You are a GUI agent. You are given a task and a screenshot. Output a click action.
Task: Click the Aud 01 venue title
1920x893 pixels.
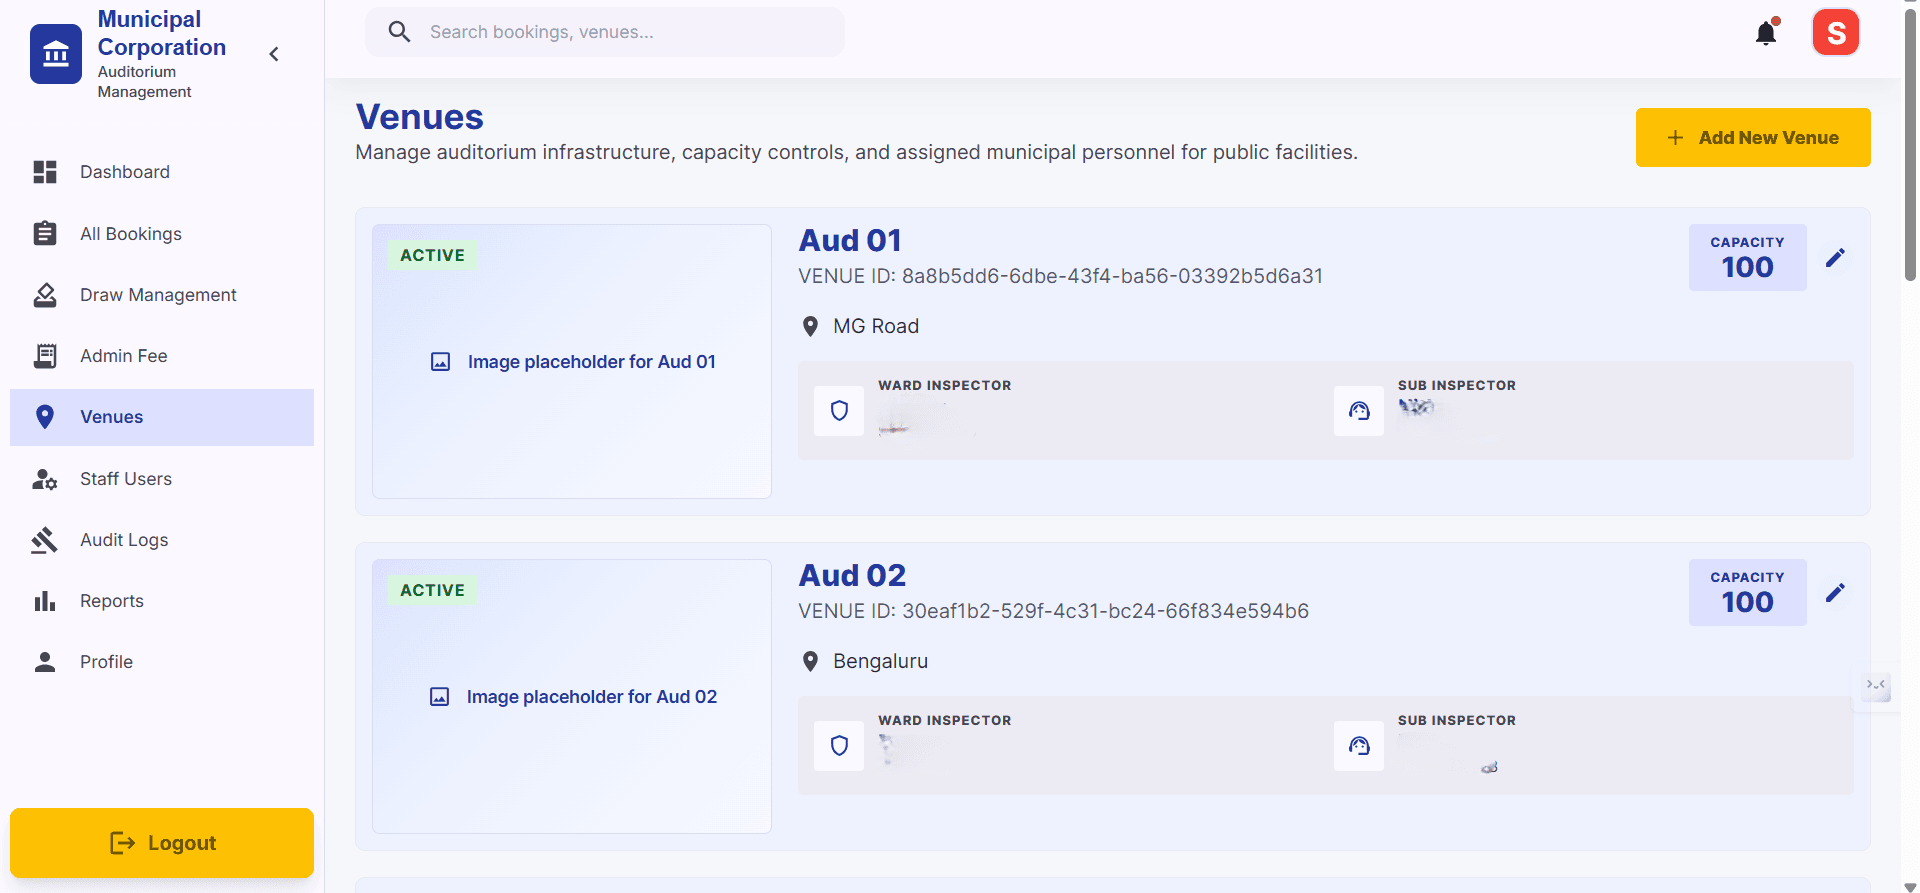point(850,240)
